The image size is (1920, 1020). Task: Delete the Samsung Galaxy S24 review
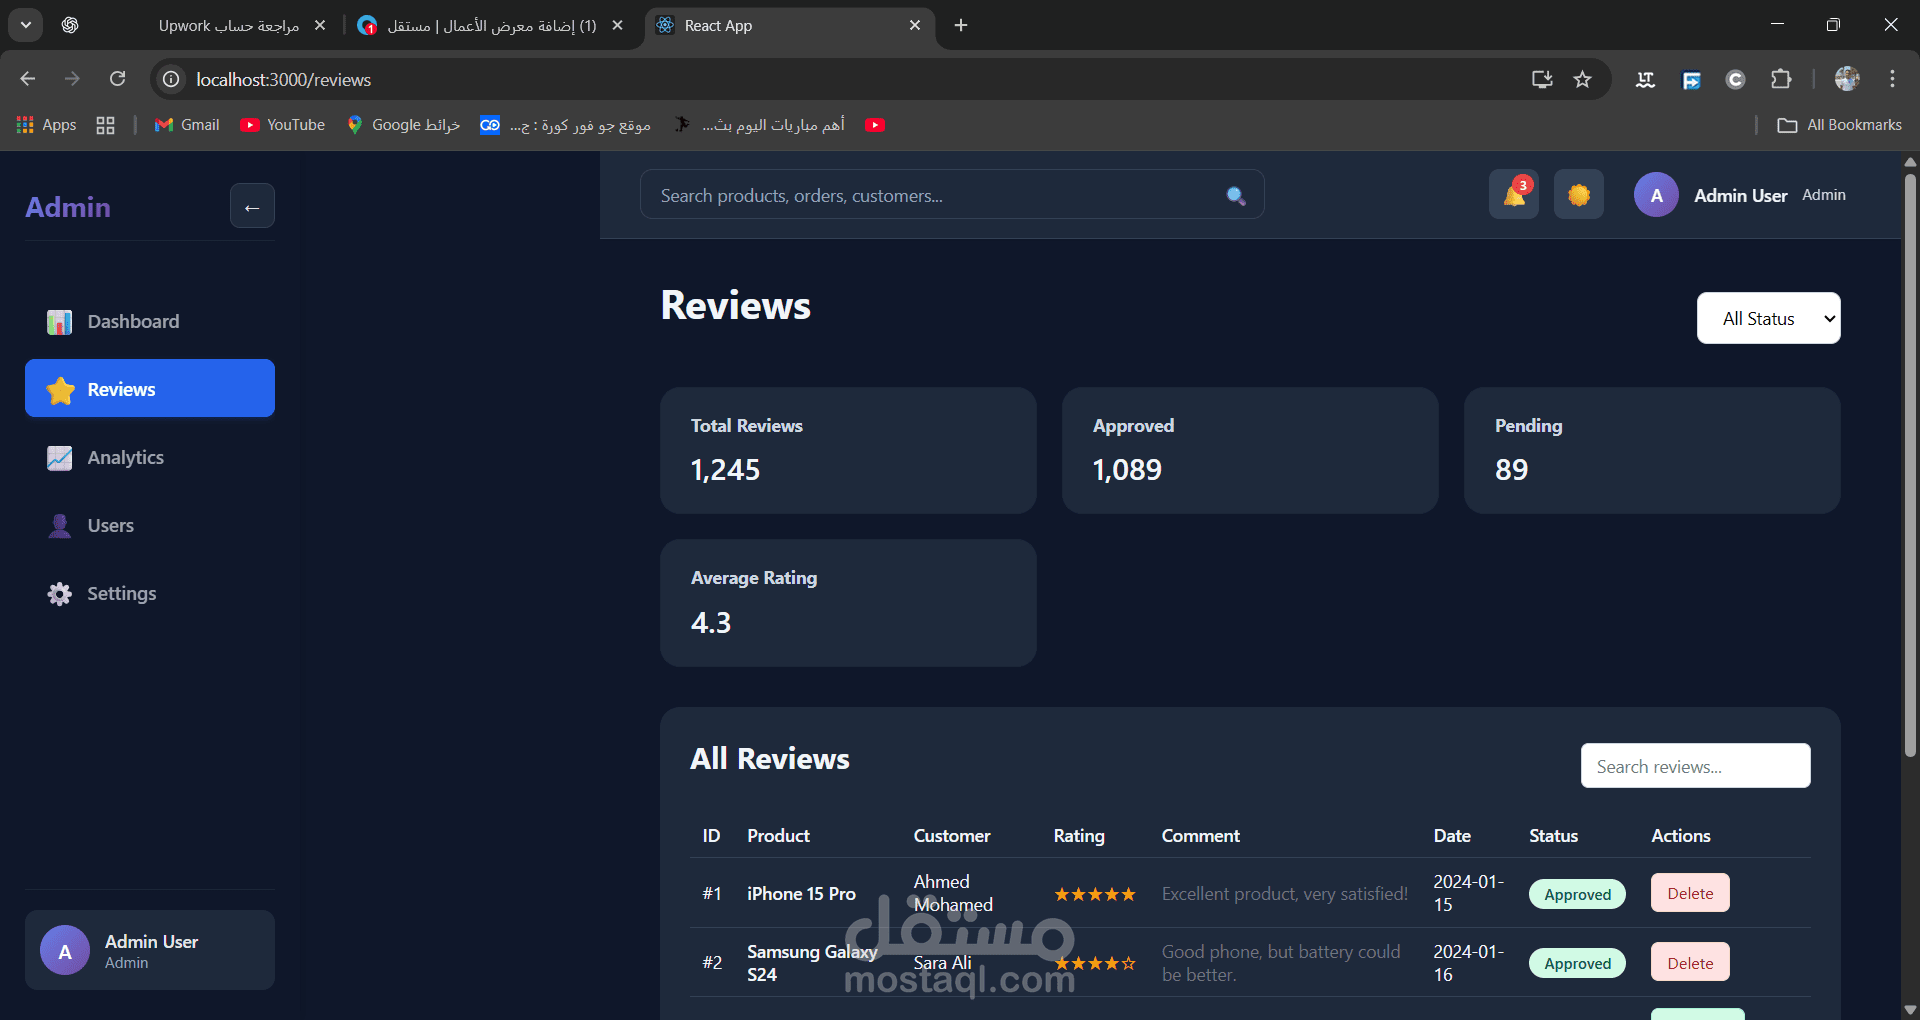pos(1690,963)
